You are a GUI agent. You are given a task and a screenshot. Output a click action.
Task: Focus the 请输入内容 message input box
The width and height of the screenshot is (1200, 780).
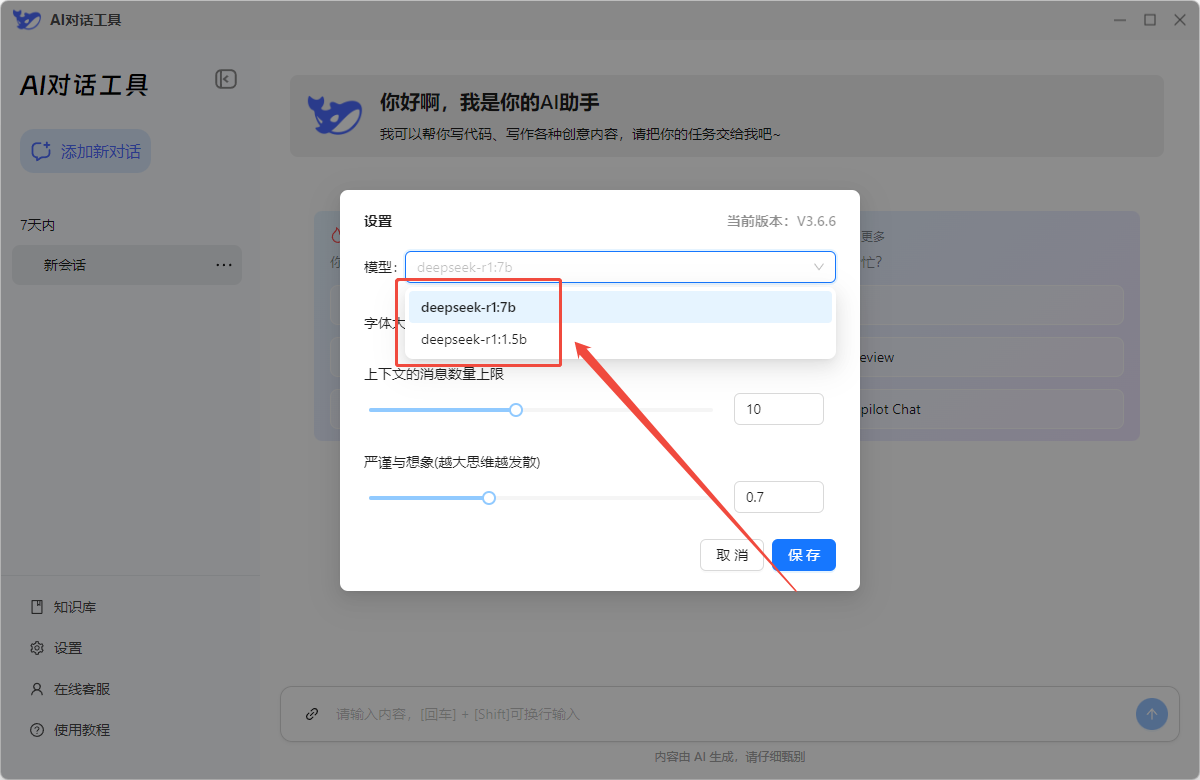730,714
